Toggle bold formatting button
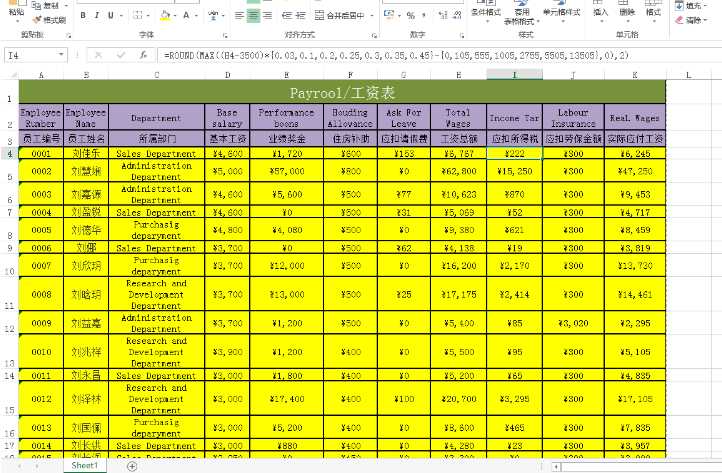Viewport: 722px width, 473px height. pos(83,16)
